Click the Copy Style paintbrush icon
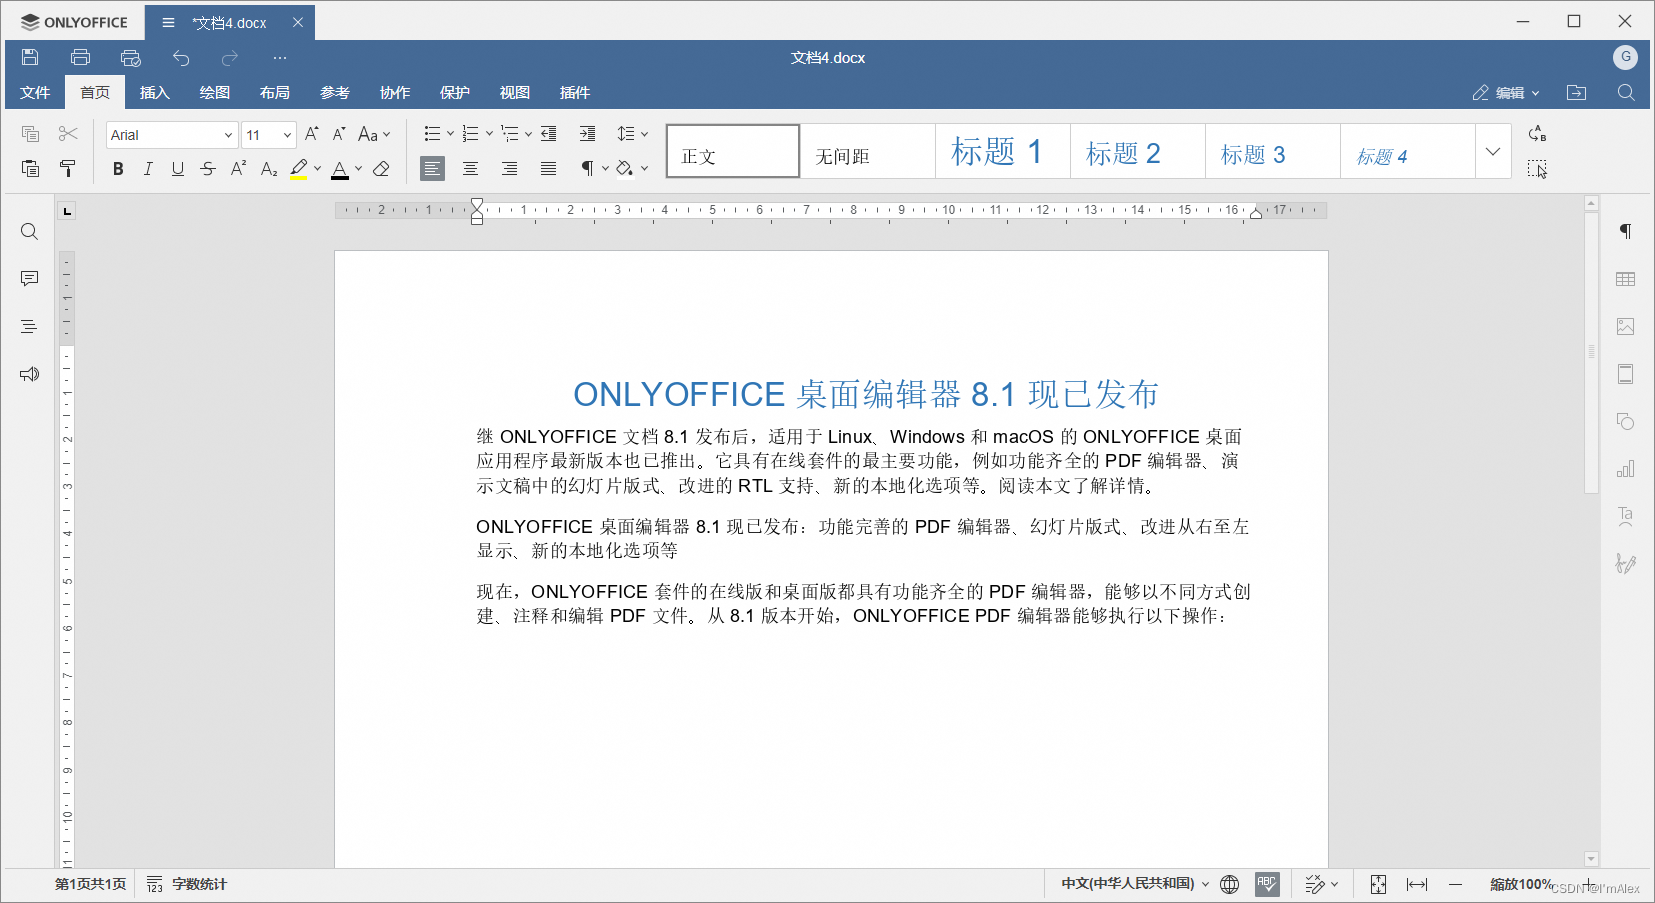 68,168
